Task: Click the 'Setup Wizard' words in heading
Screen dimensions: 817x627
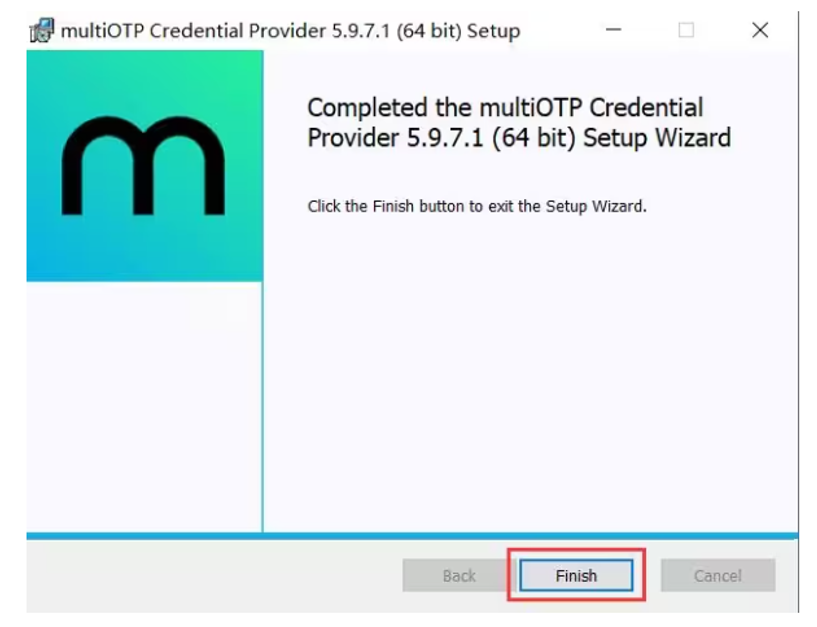Action: click(657, 138)
